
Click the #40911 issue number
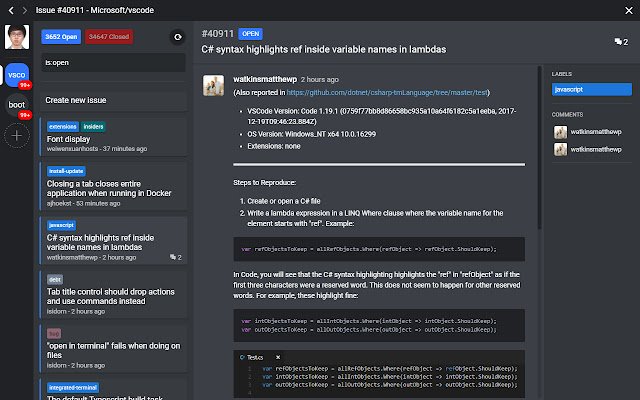(218, 34)
